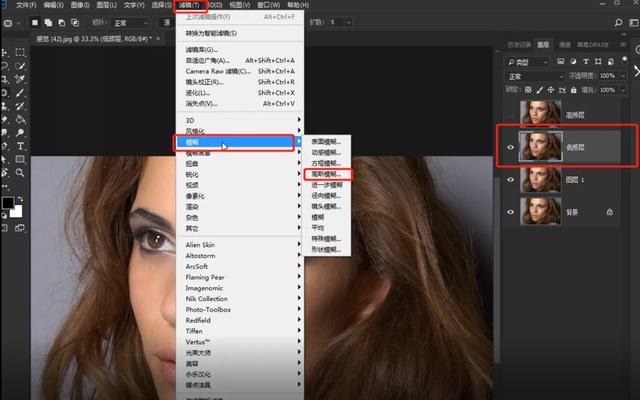Swap foreground and background colors

tap(20, 199)
